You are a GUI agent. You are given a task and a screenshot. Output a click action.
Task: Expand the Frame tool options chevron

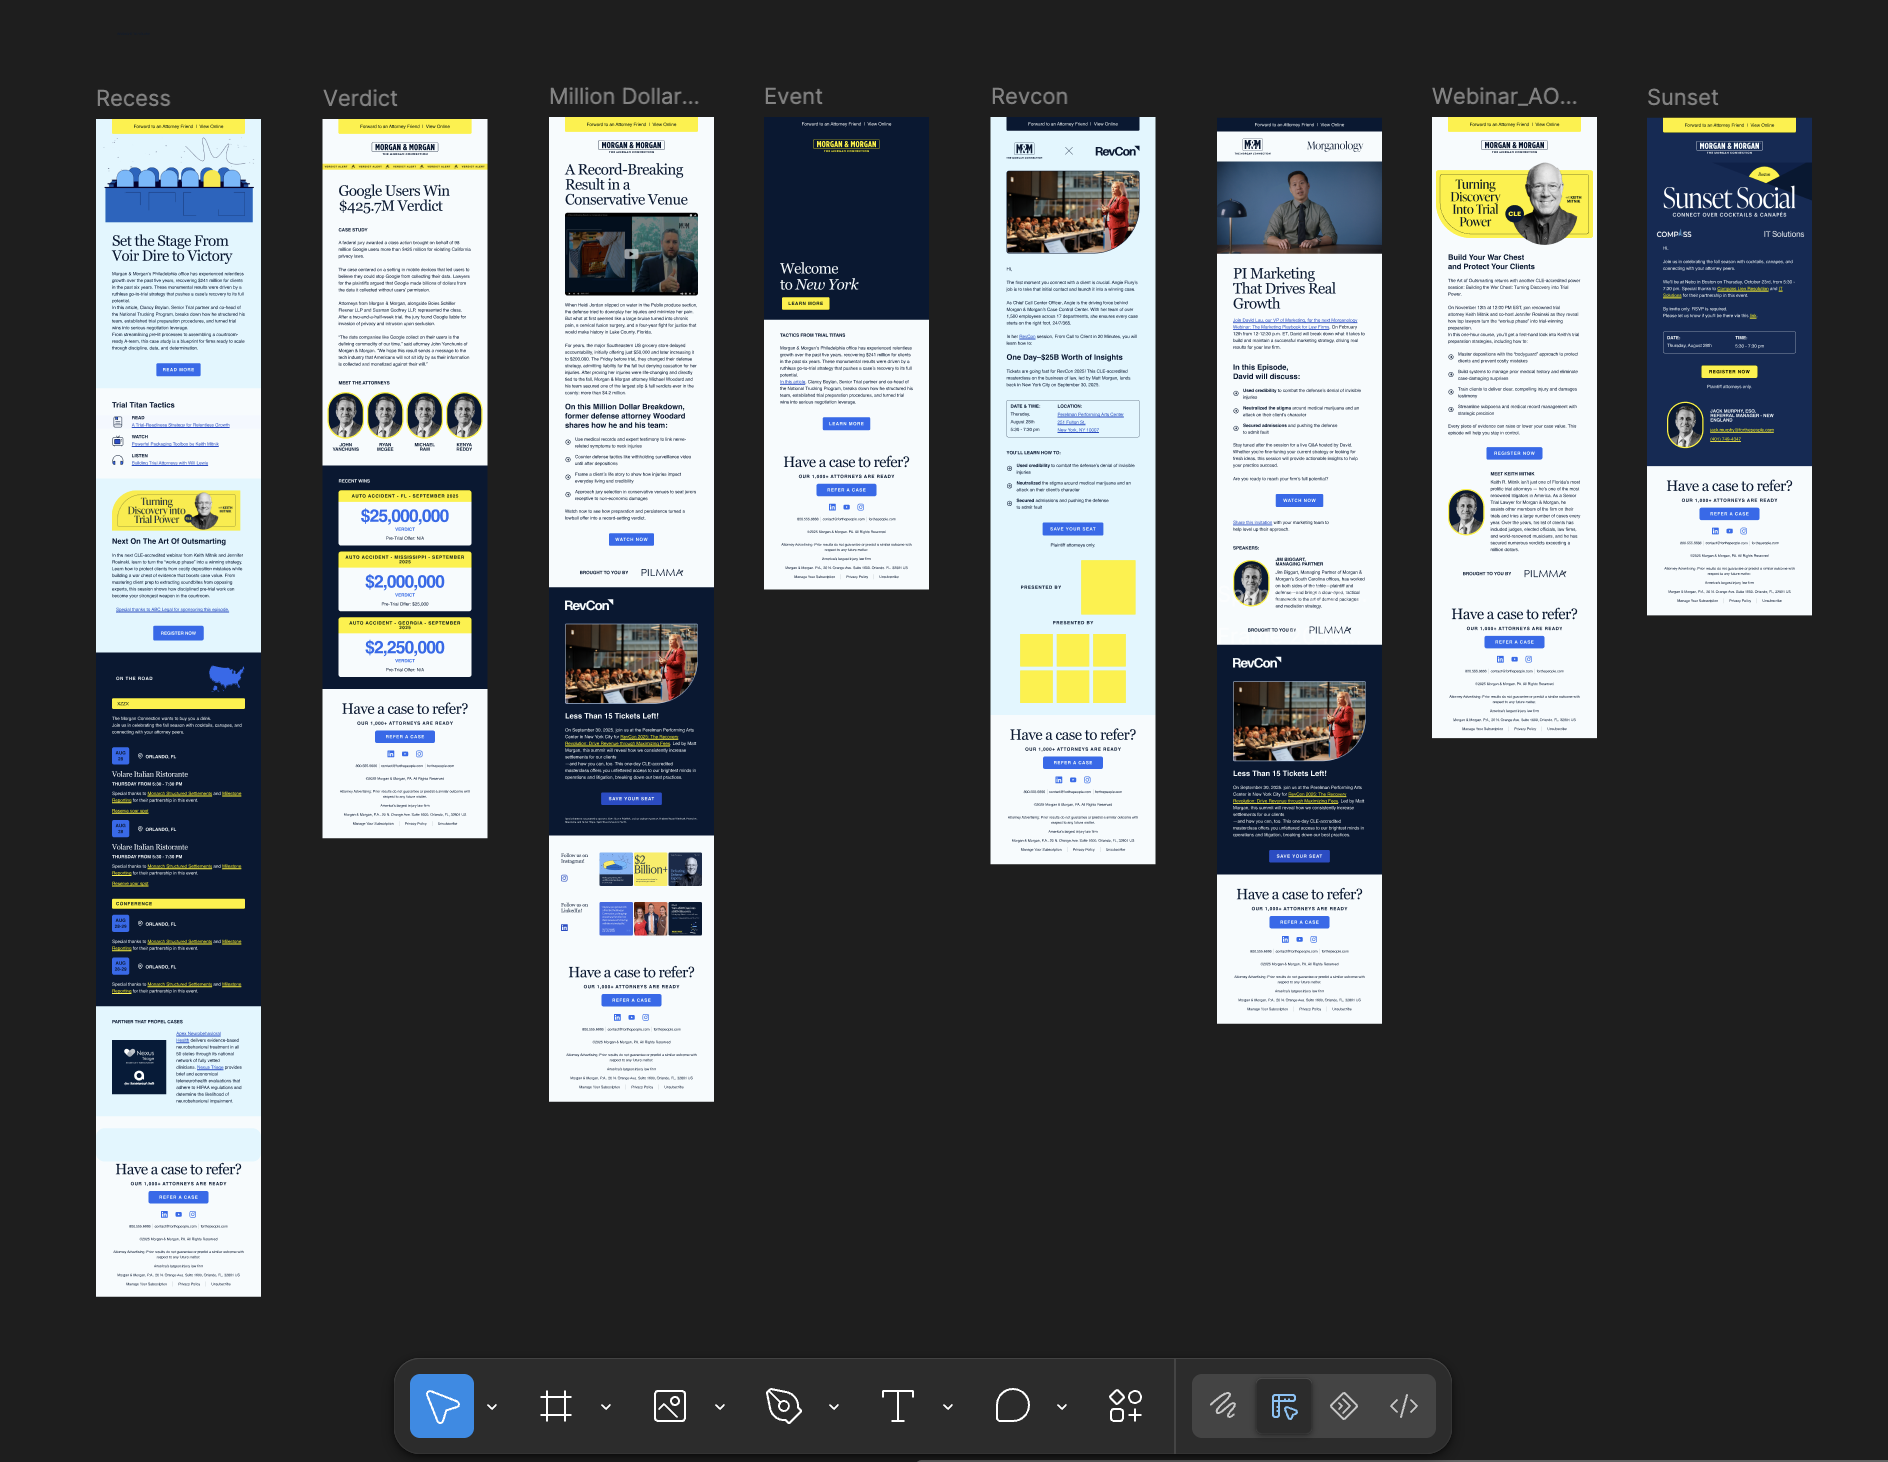pyautogui.click(x=606, y=1407)
